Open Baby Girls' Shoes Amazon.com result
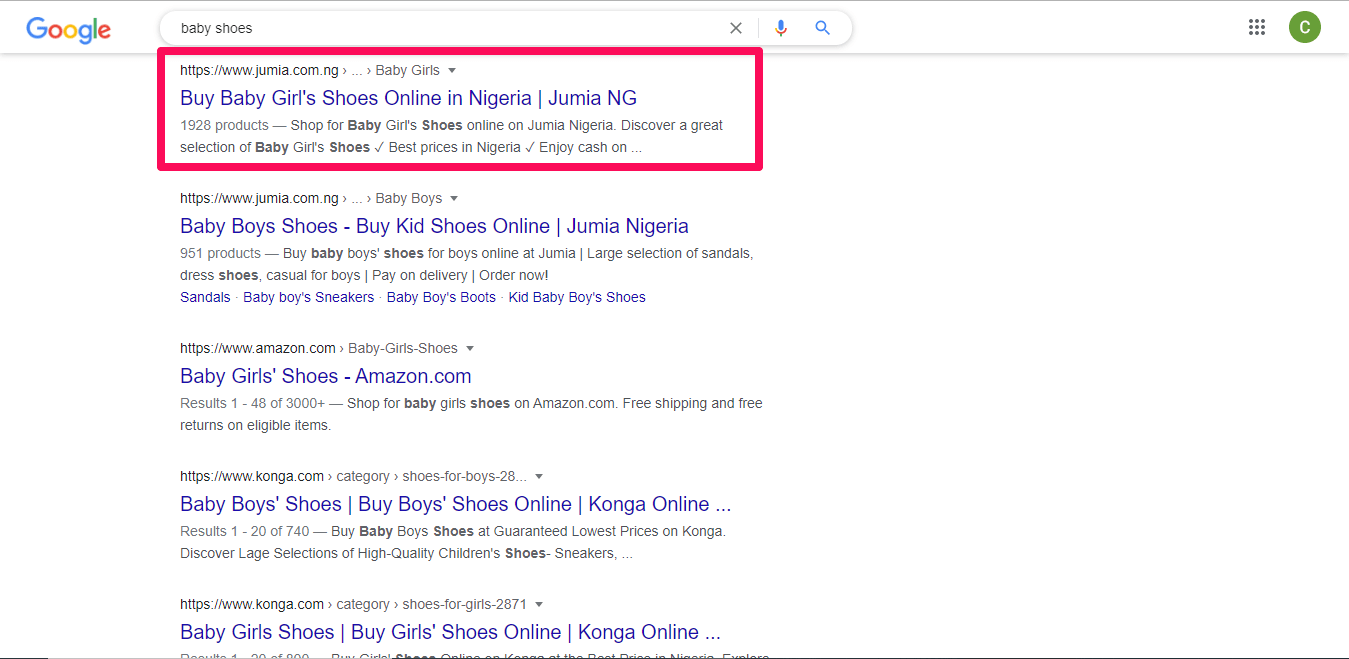Image resolution: width=1349 pixels, height=659 pixels. [325, 376]
